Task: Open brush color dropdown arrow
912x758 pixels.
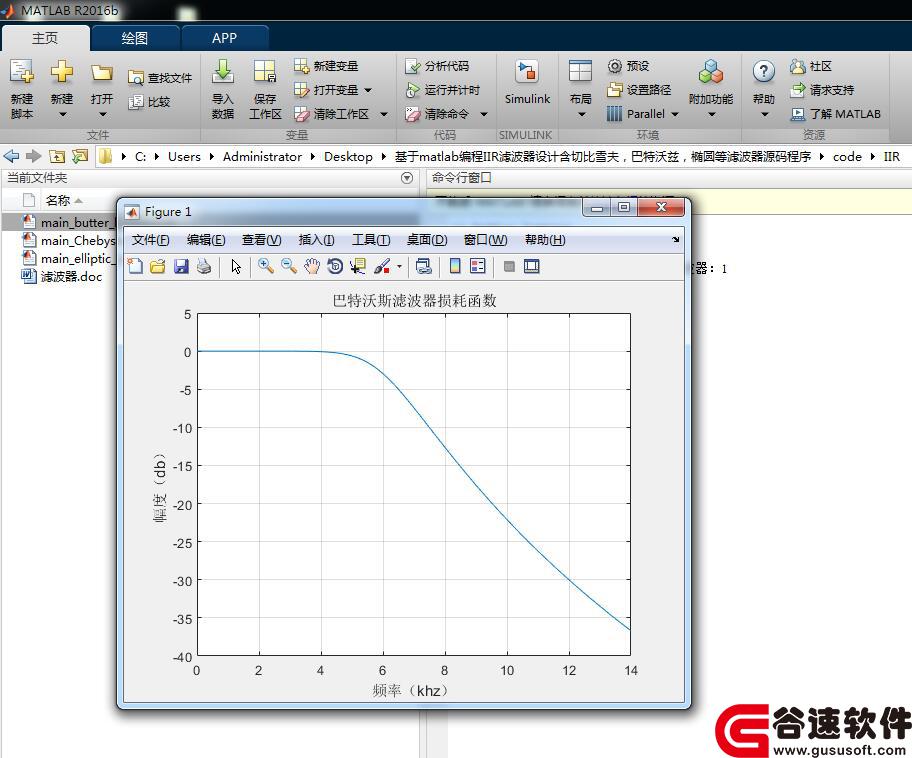Action: (x=400, y=266)
